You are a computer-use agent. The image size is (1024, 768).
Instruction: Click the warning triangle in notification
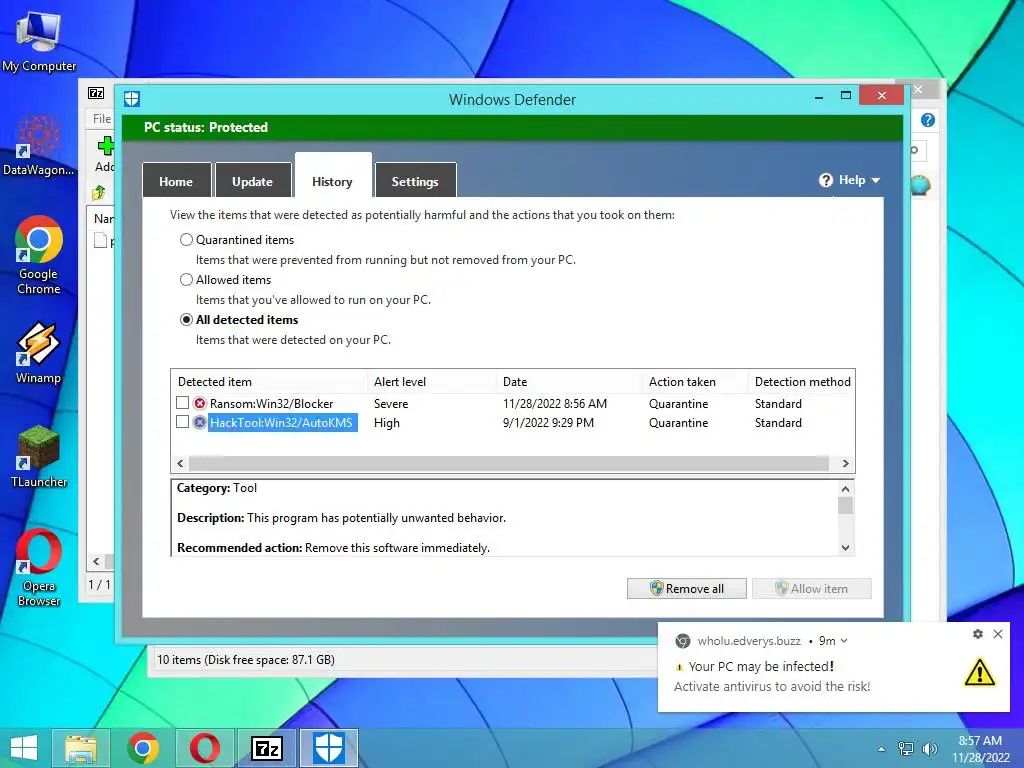pos(979,672)
